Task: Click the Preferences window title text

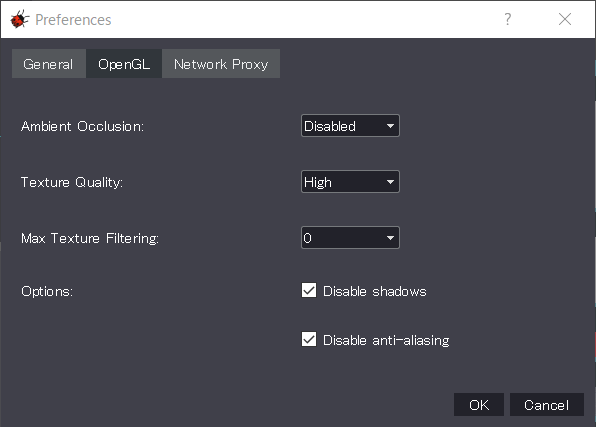Action: (73, 20)
